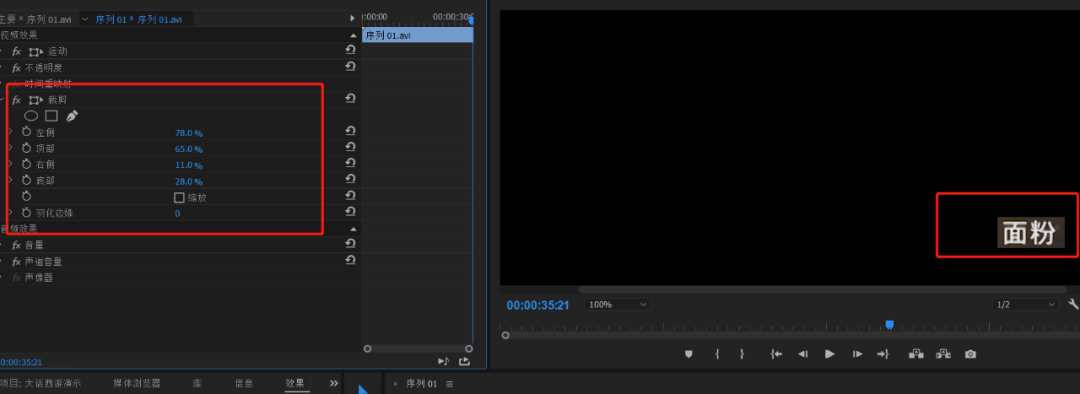Toggle the fx switch for 声道音量 effect
Screen dimensions: 1080x394
pos(17,262)
